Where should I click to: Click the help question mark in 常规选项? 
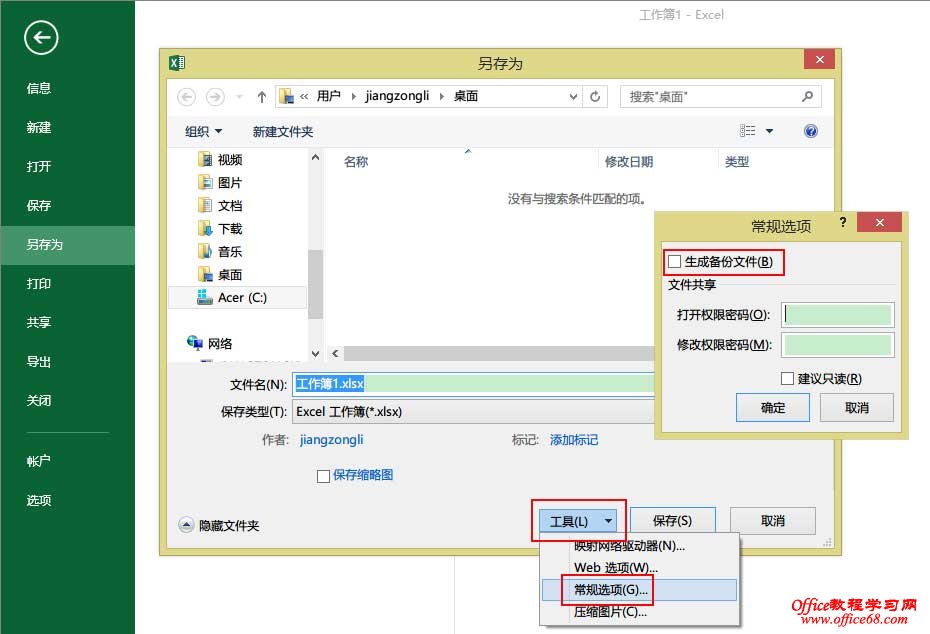[843, 222]
